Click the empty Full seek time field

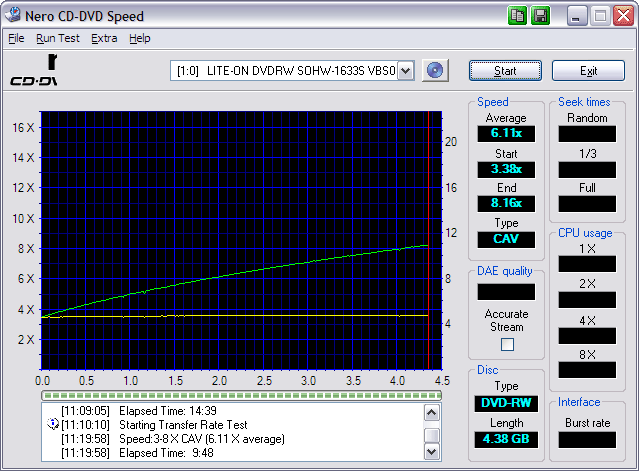[587, 204]
